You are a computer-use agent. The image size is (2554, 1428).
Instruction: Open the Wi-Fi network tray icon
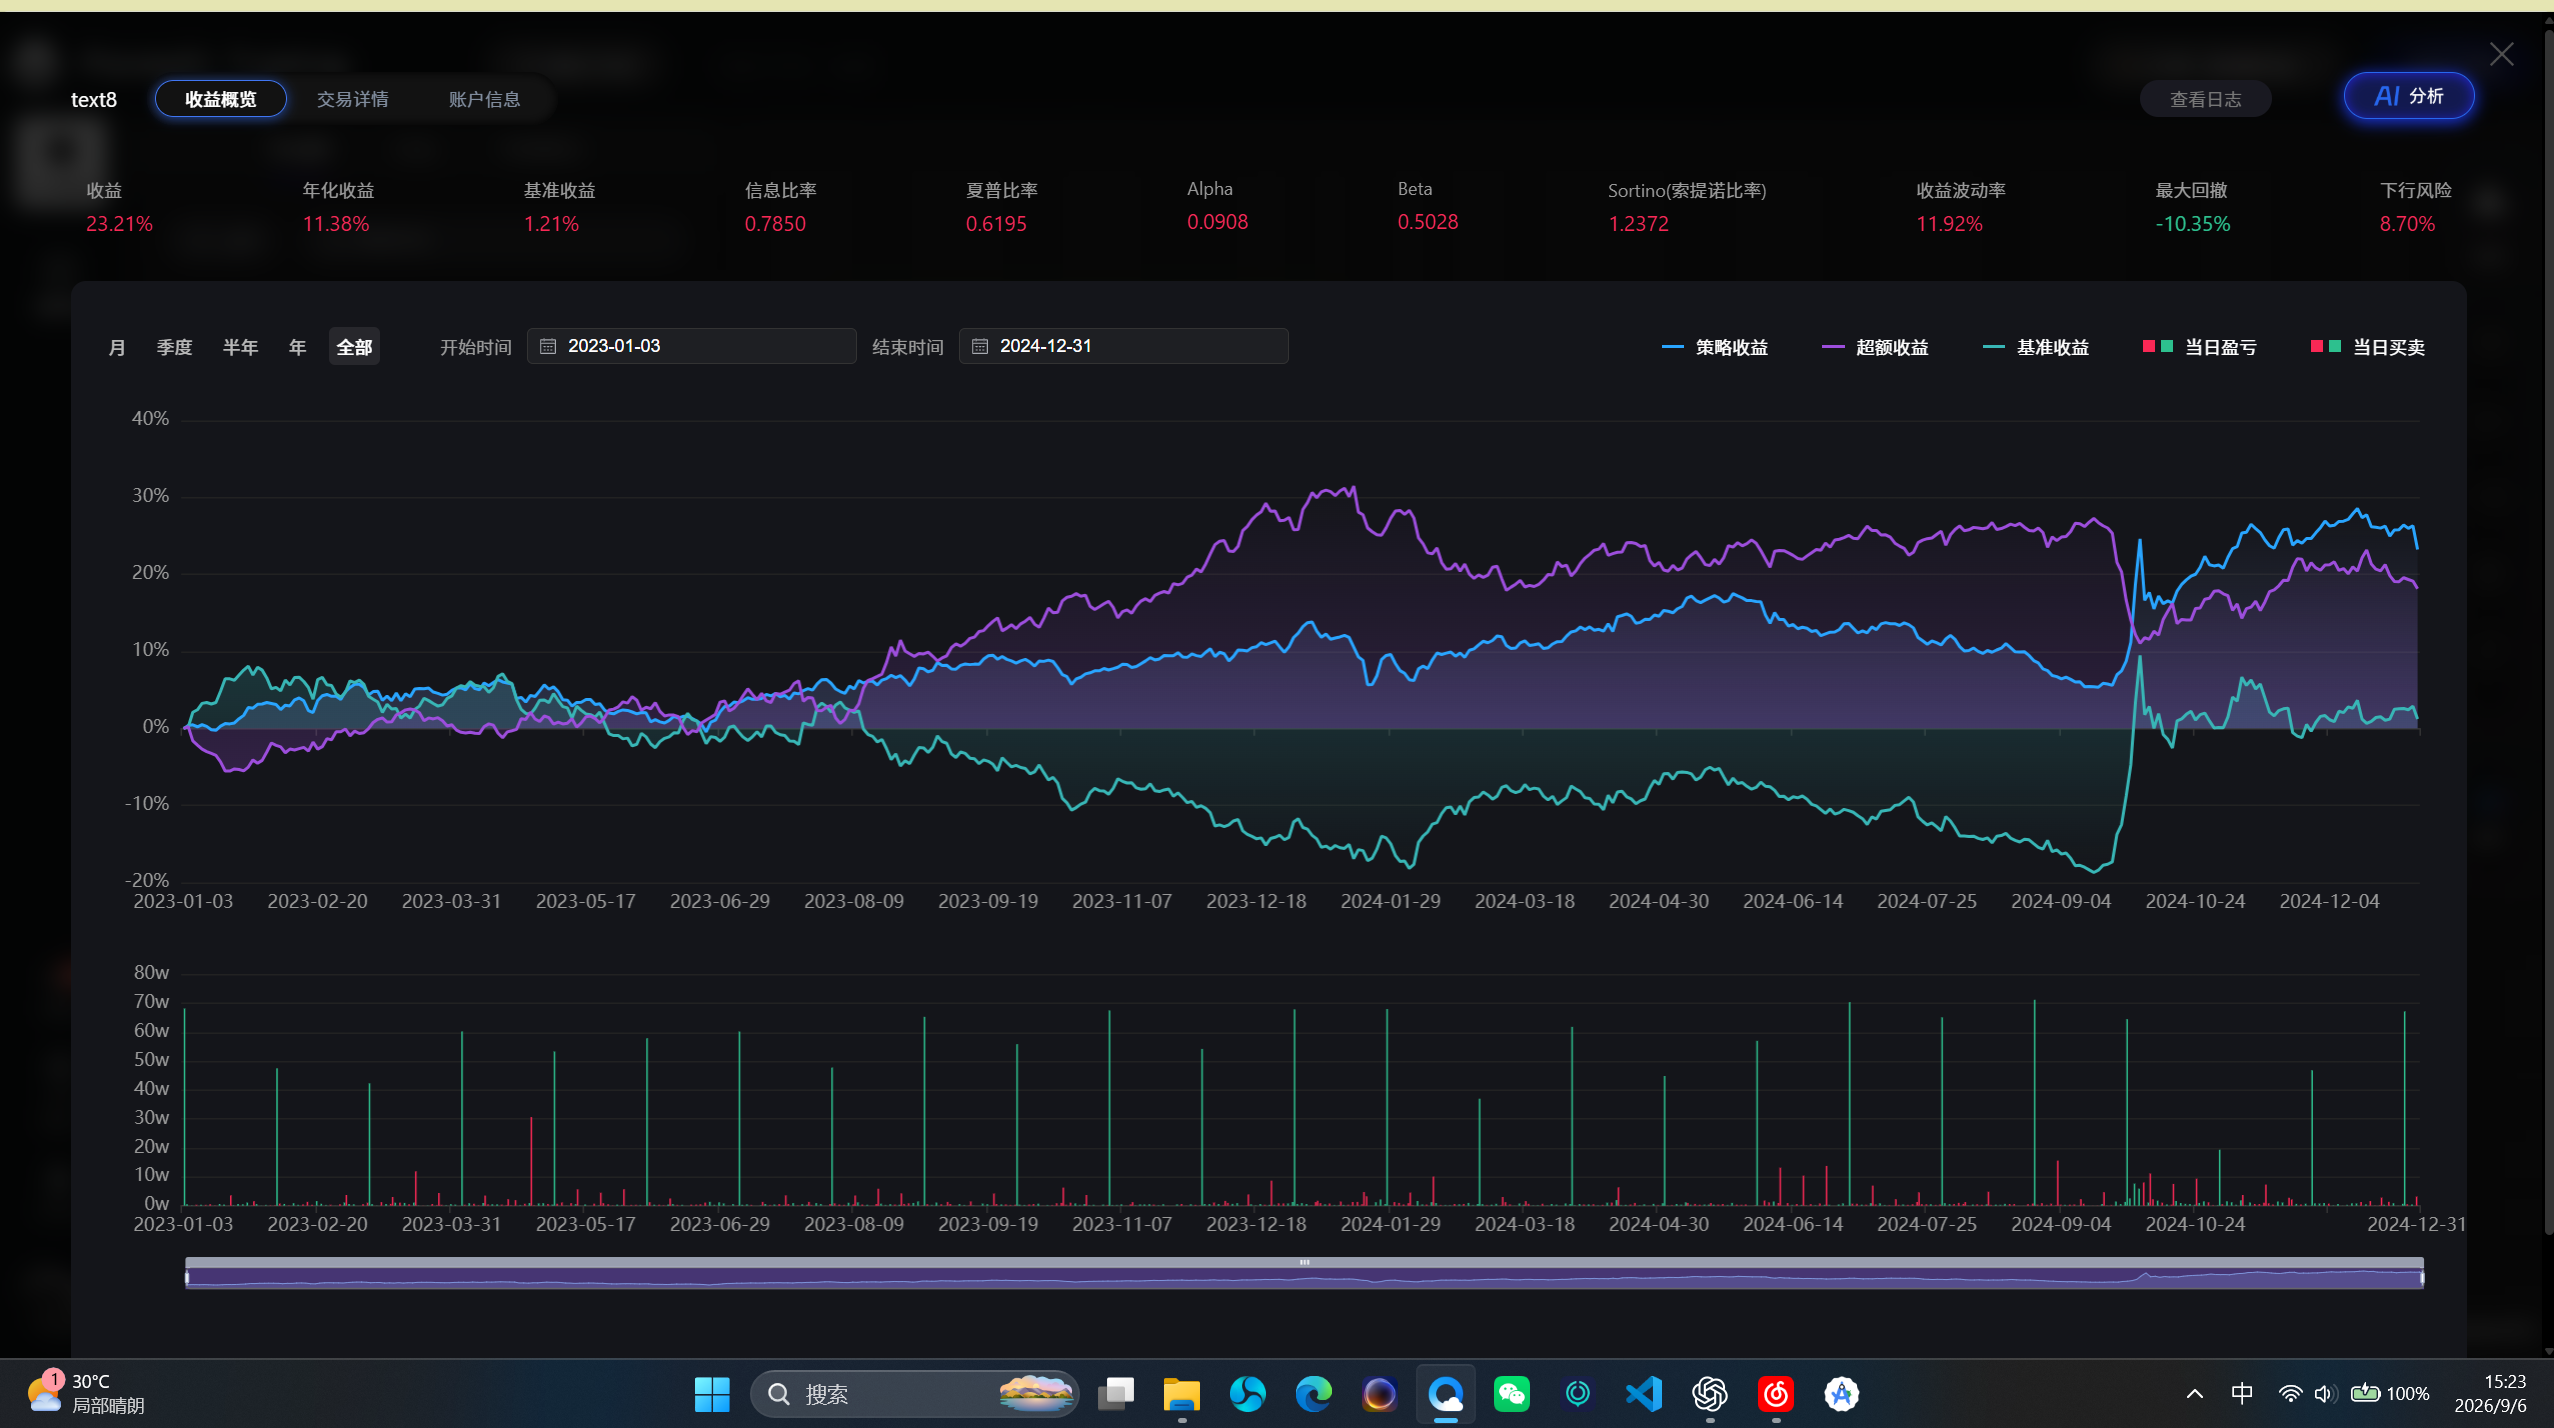tap(2289, 1394)
